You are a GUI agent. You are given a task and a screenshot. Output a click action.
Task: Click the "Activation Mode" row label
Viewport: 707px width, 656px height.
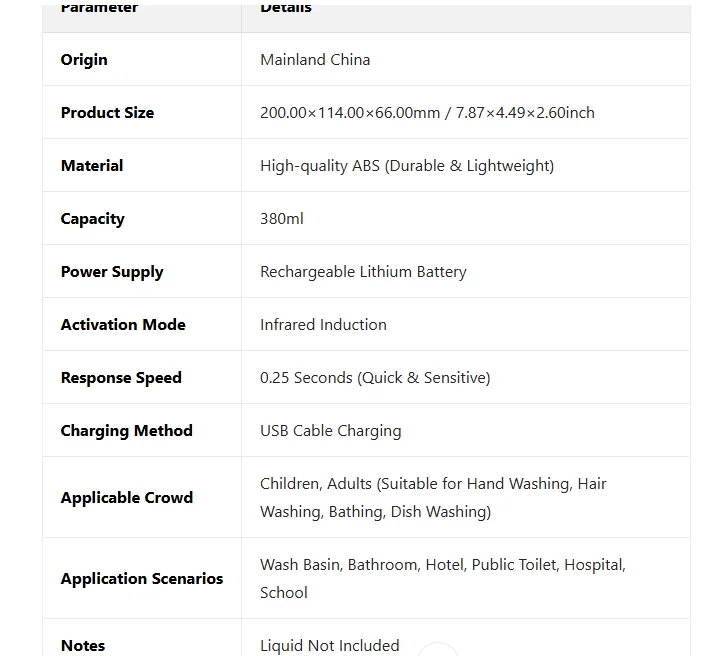tap(123, 325)
